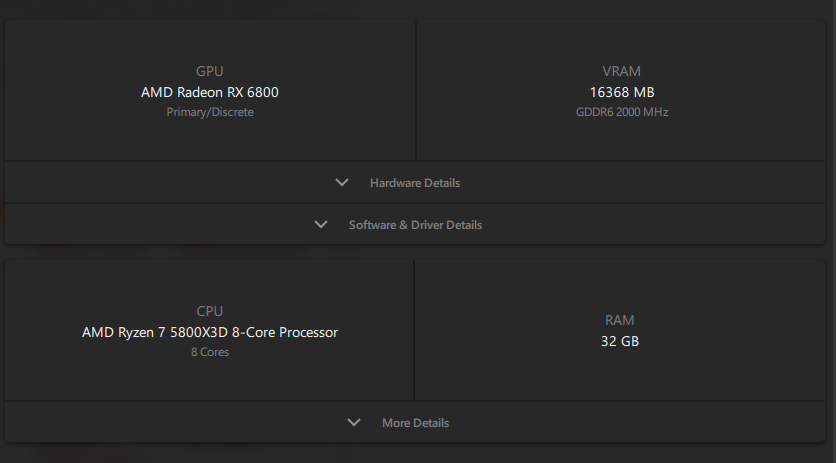Expand the More Details section under CPU
This screenshot has height=463, width=836.
click(415, 422)
